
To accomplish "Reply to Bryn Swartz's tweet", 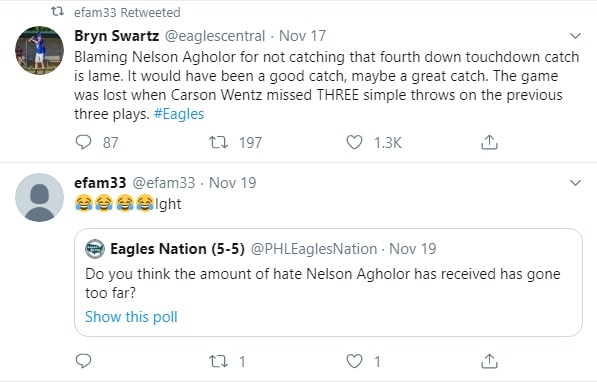I will coord(83,142).
